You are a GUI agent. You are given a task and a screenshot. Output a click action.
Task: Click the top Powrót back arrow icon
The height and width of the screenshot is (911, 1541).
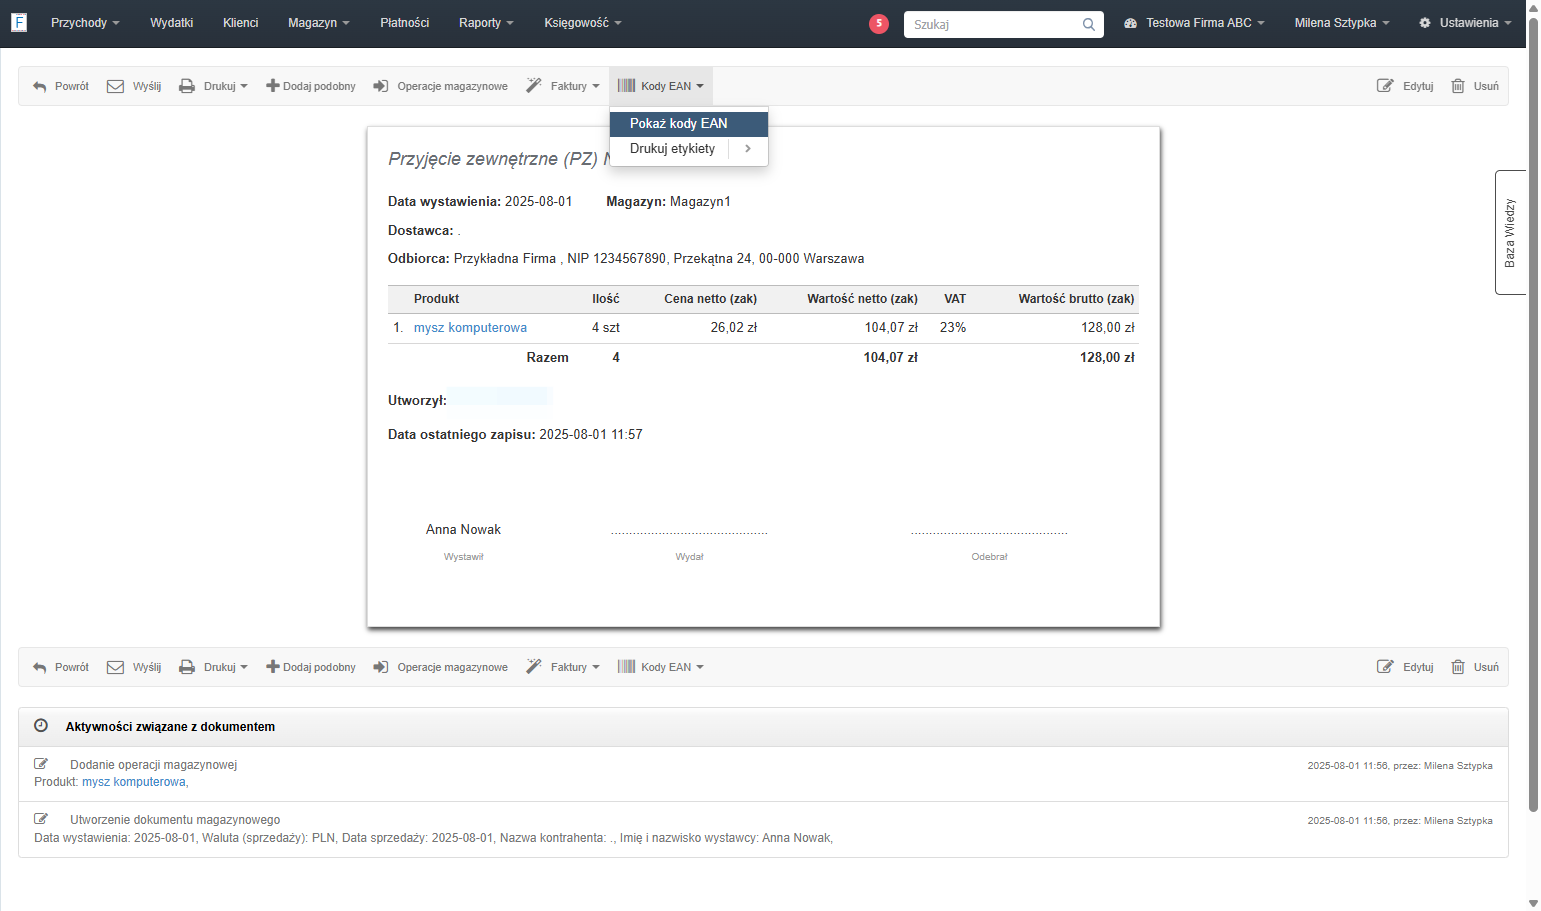[40, 87]
